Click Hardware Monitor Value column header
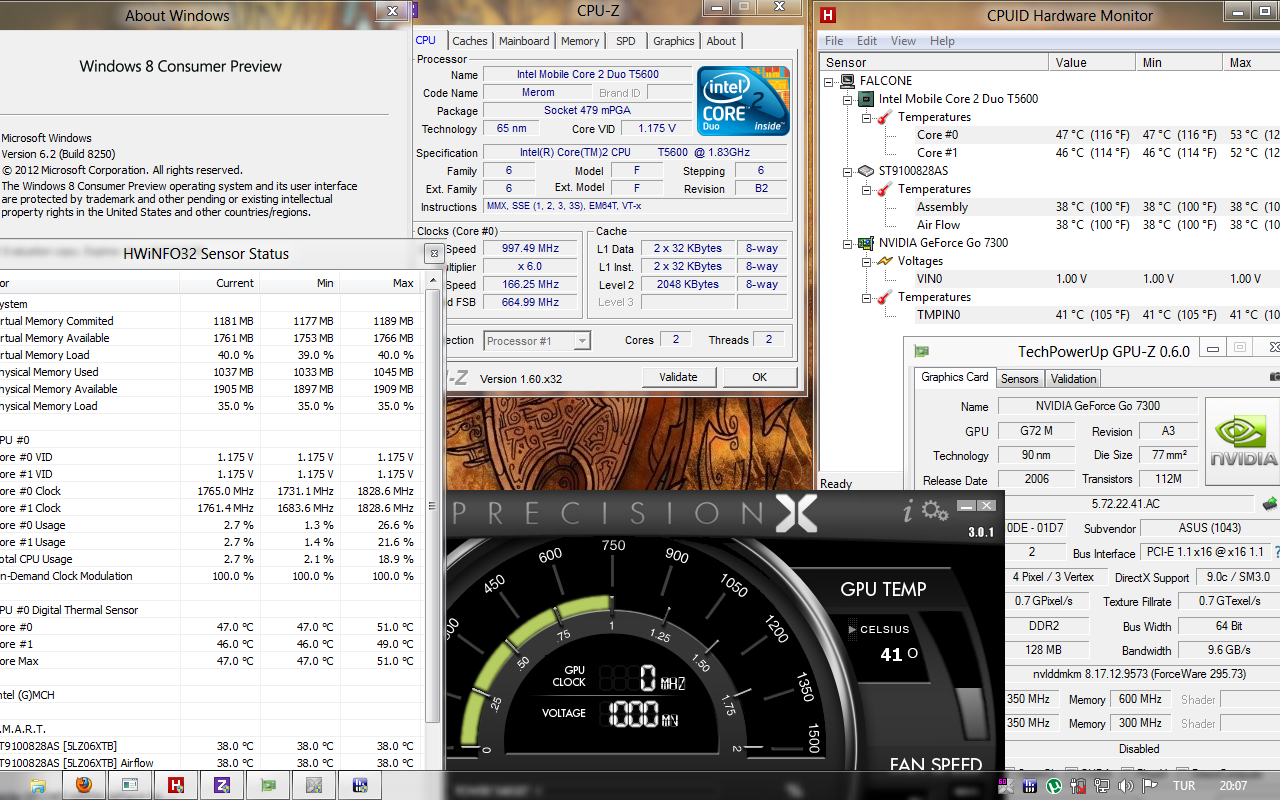This screenshot has height=800, width=1280. [1093, 62]
